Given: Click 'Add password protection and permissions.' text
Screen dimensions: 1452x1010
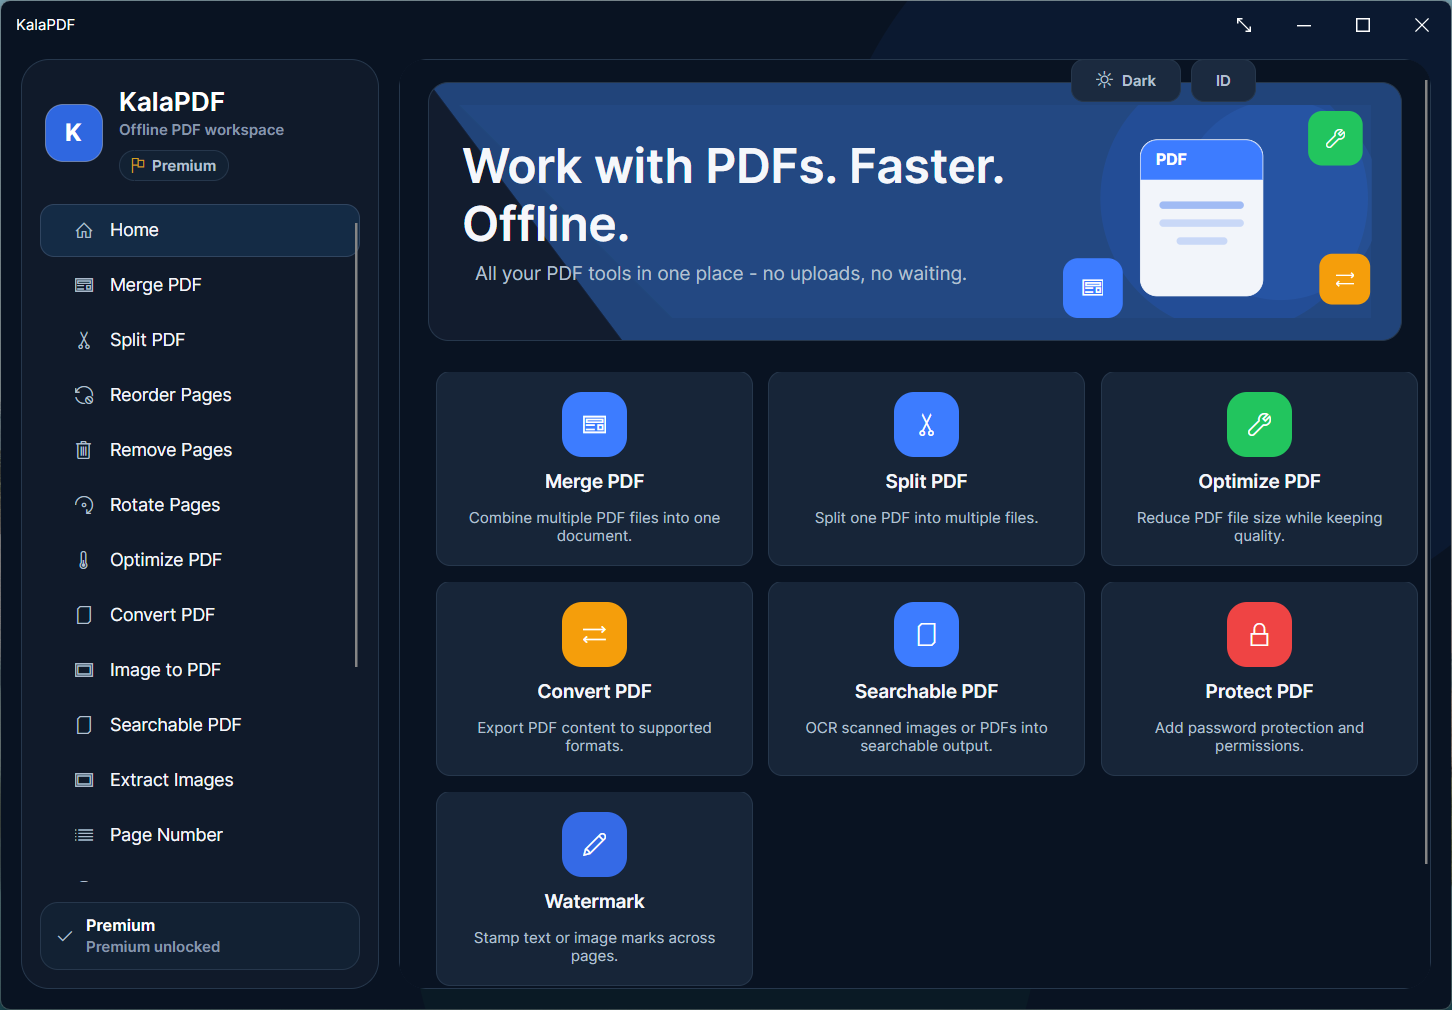Looking at the screenshot, I should pos(1259,737).
